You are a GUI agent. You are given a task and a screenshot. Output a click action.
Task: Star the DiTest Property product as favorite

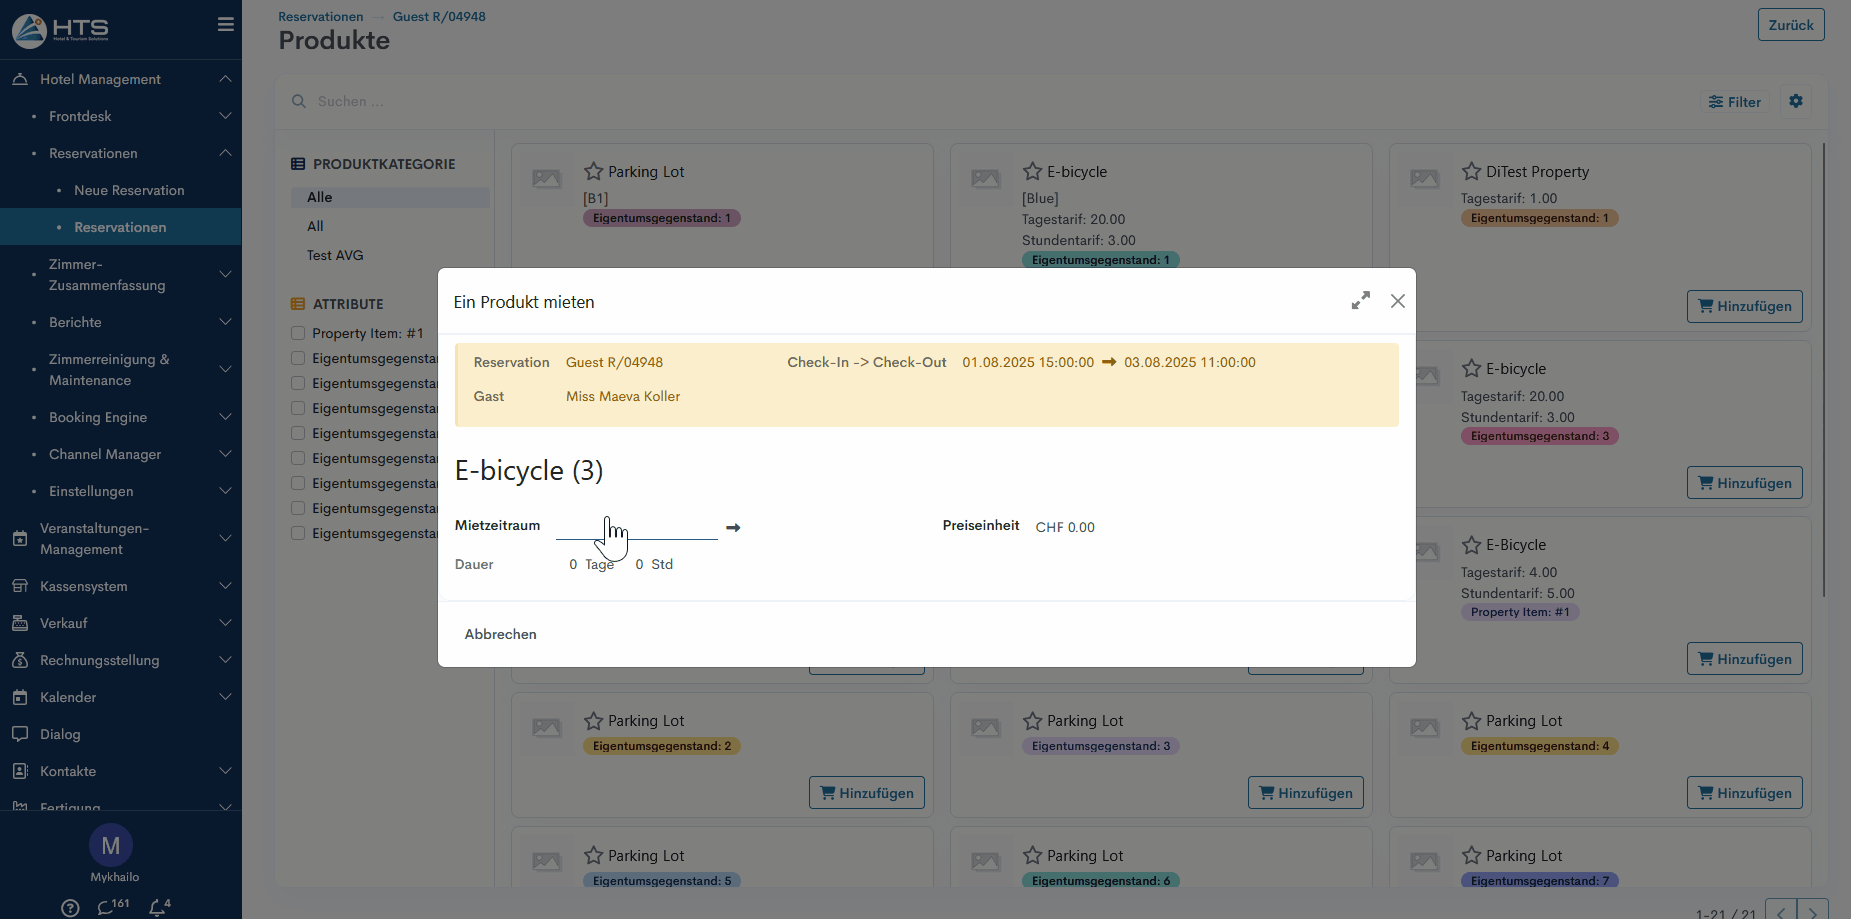[1471, 172]
